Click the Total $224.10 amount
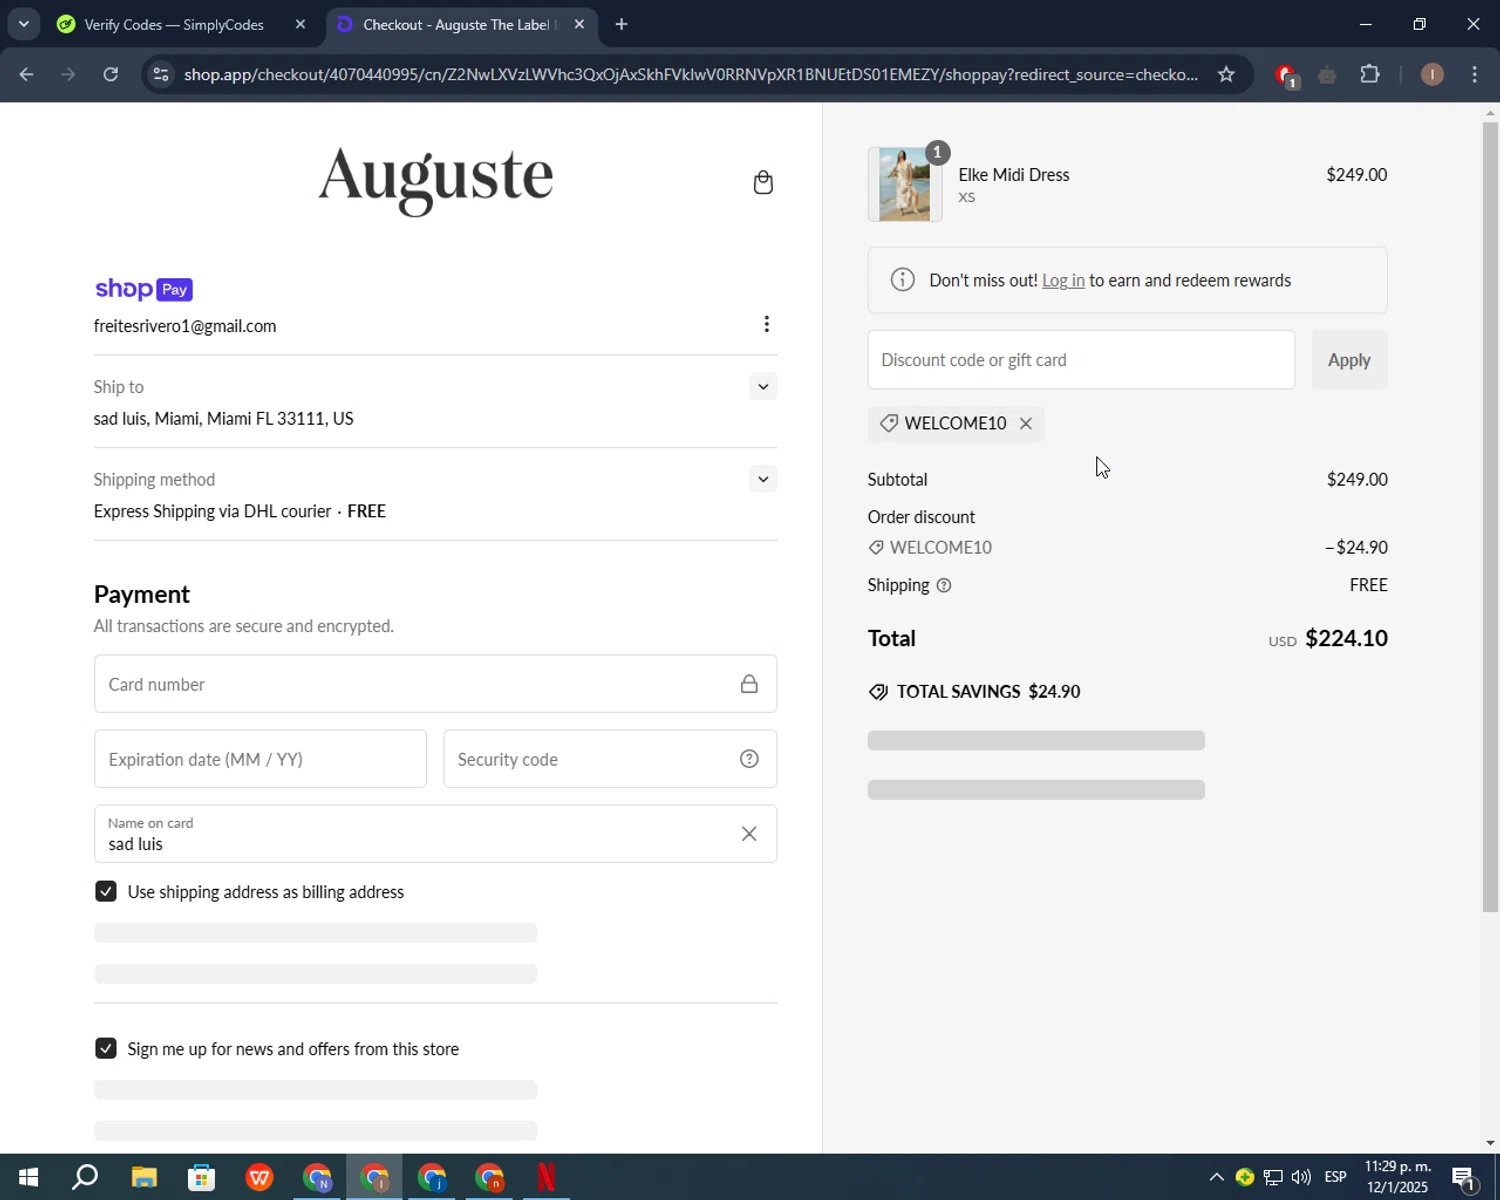 click(x=1346, y=638)
